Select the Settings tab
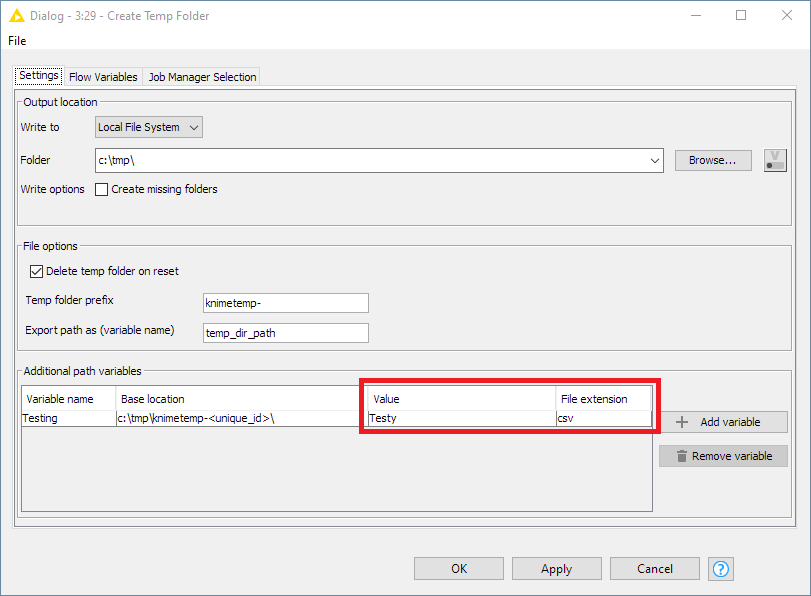Viewport: 811px width, 596px height. (39, 76)
